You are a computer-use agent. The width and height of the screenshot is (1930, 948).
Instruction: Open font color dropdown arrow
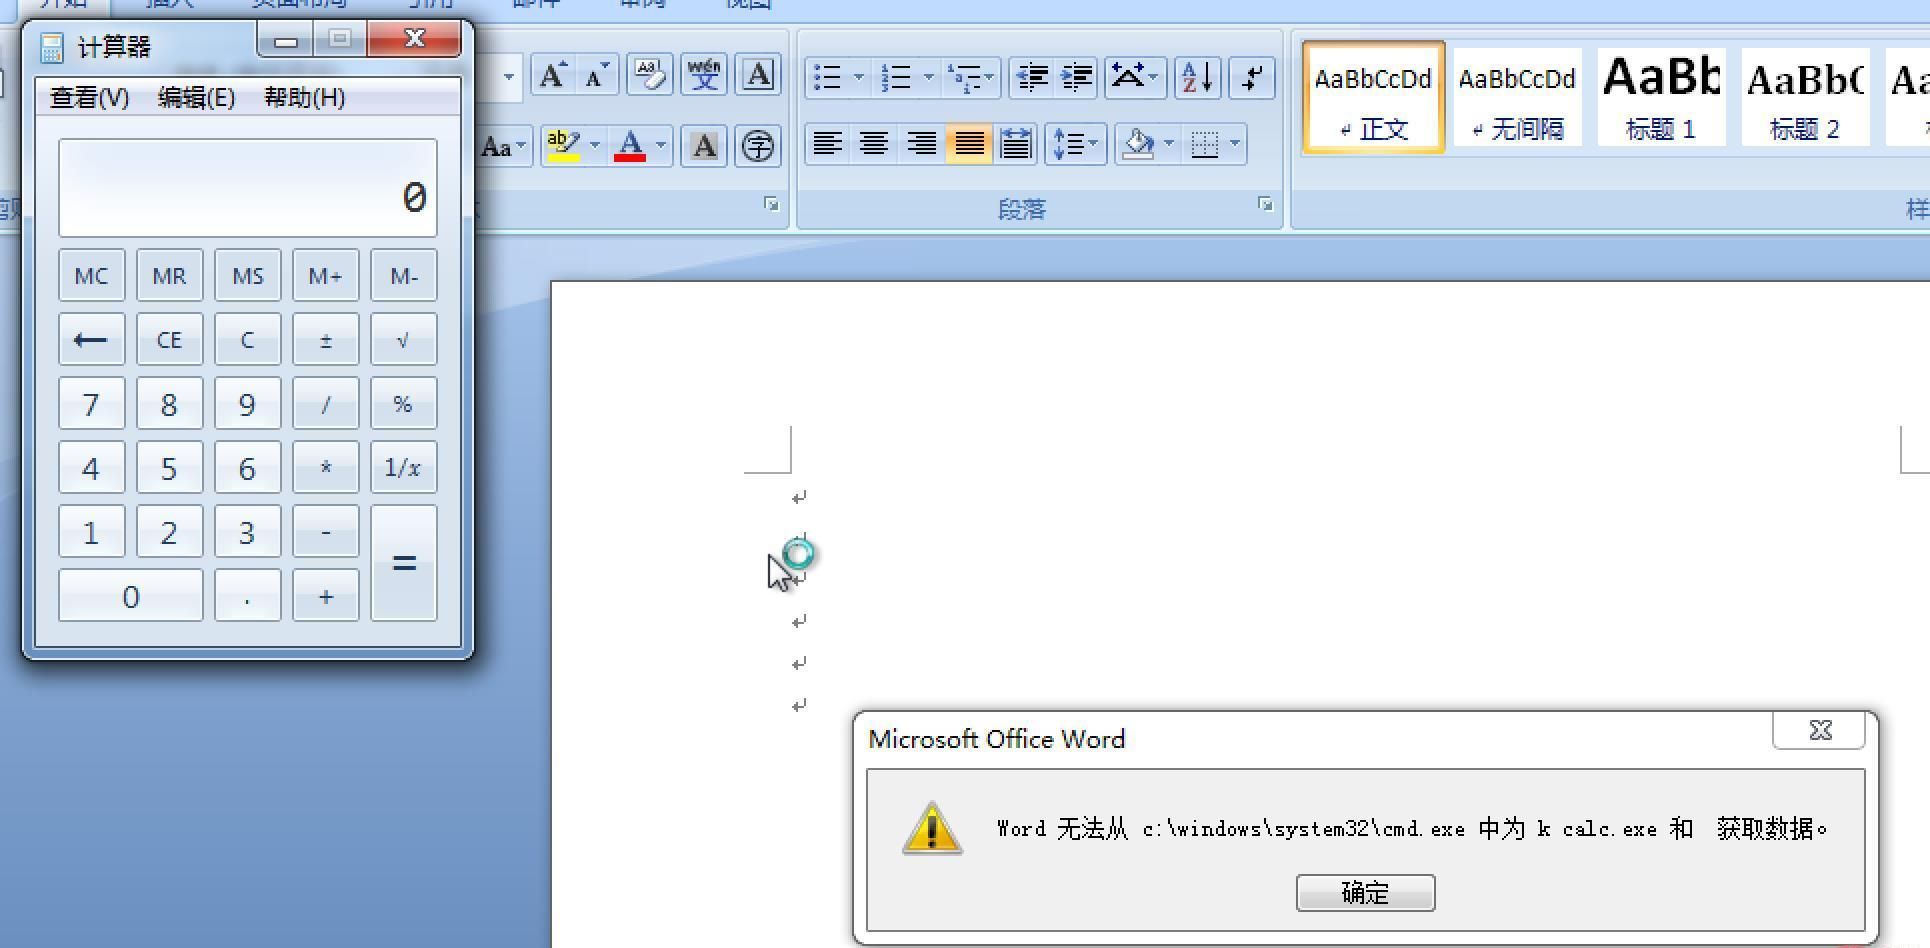[661, 146]
